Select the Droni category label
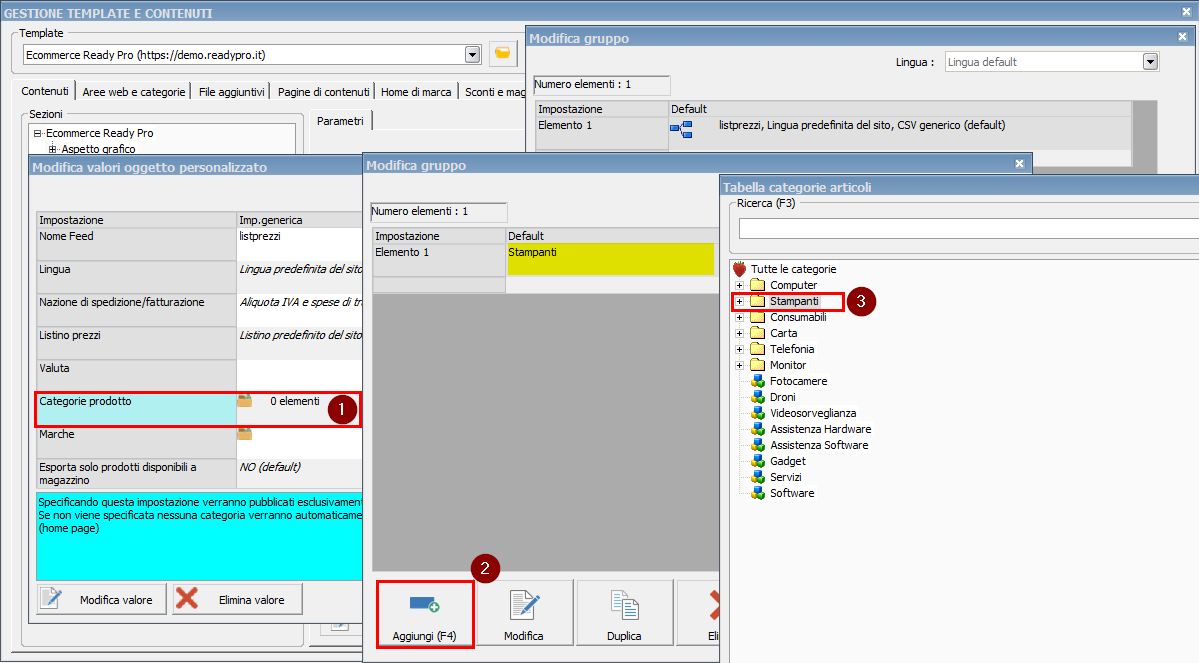Image resolution: width=1199 pixels, height=663 pixels. coord(782,397)
